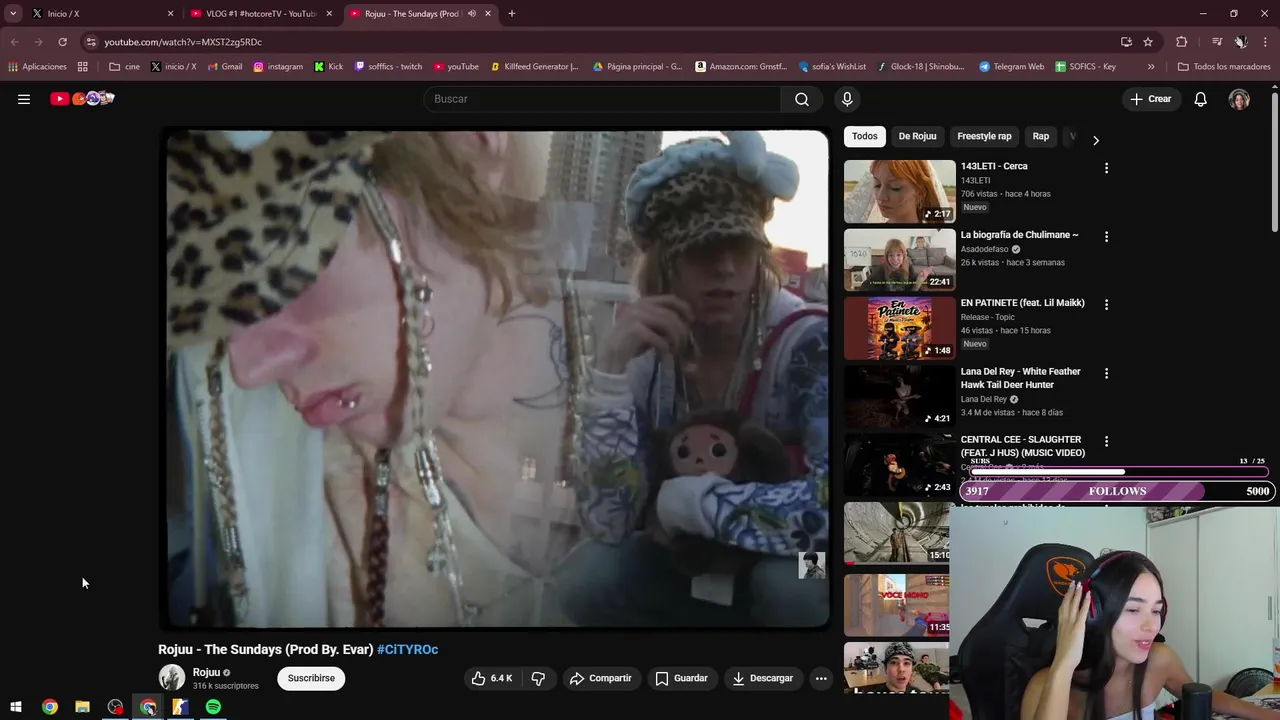1280x720 pixels.
Task: Select the Todos filter chip
Action: point(865,136)
